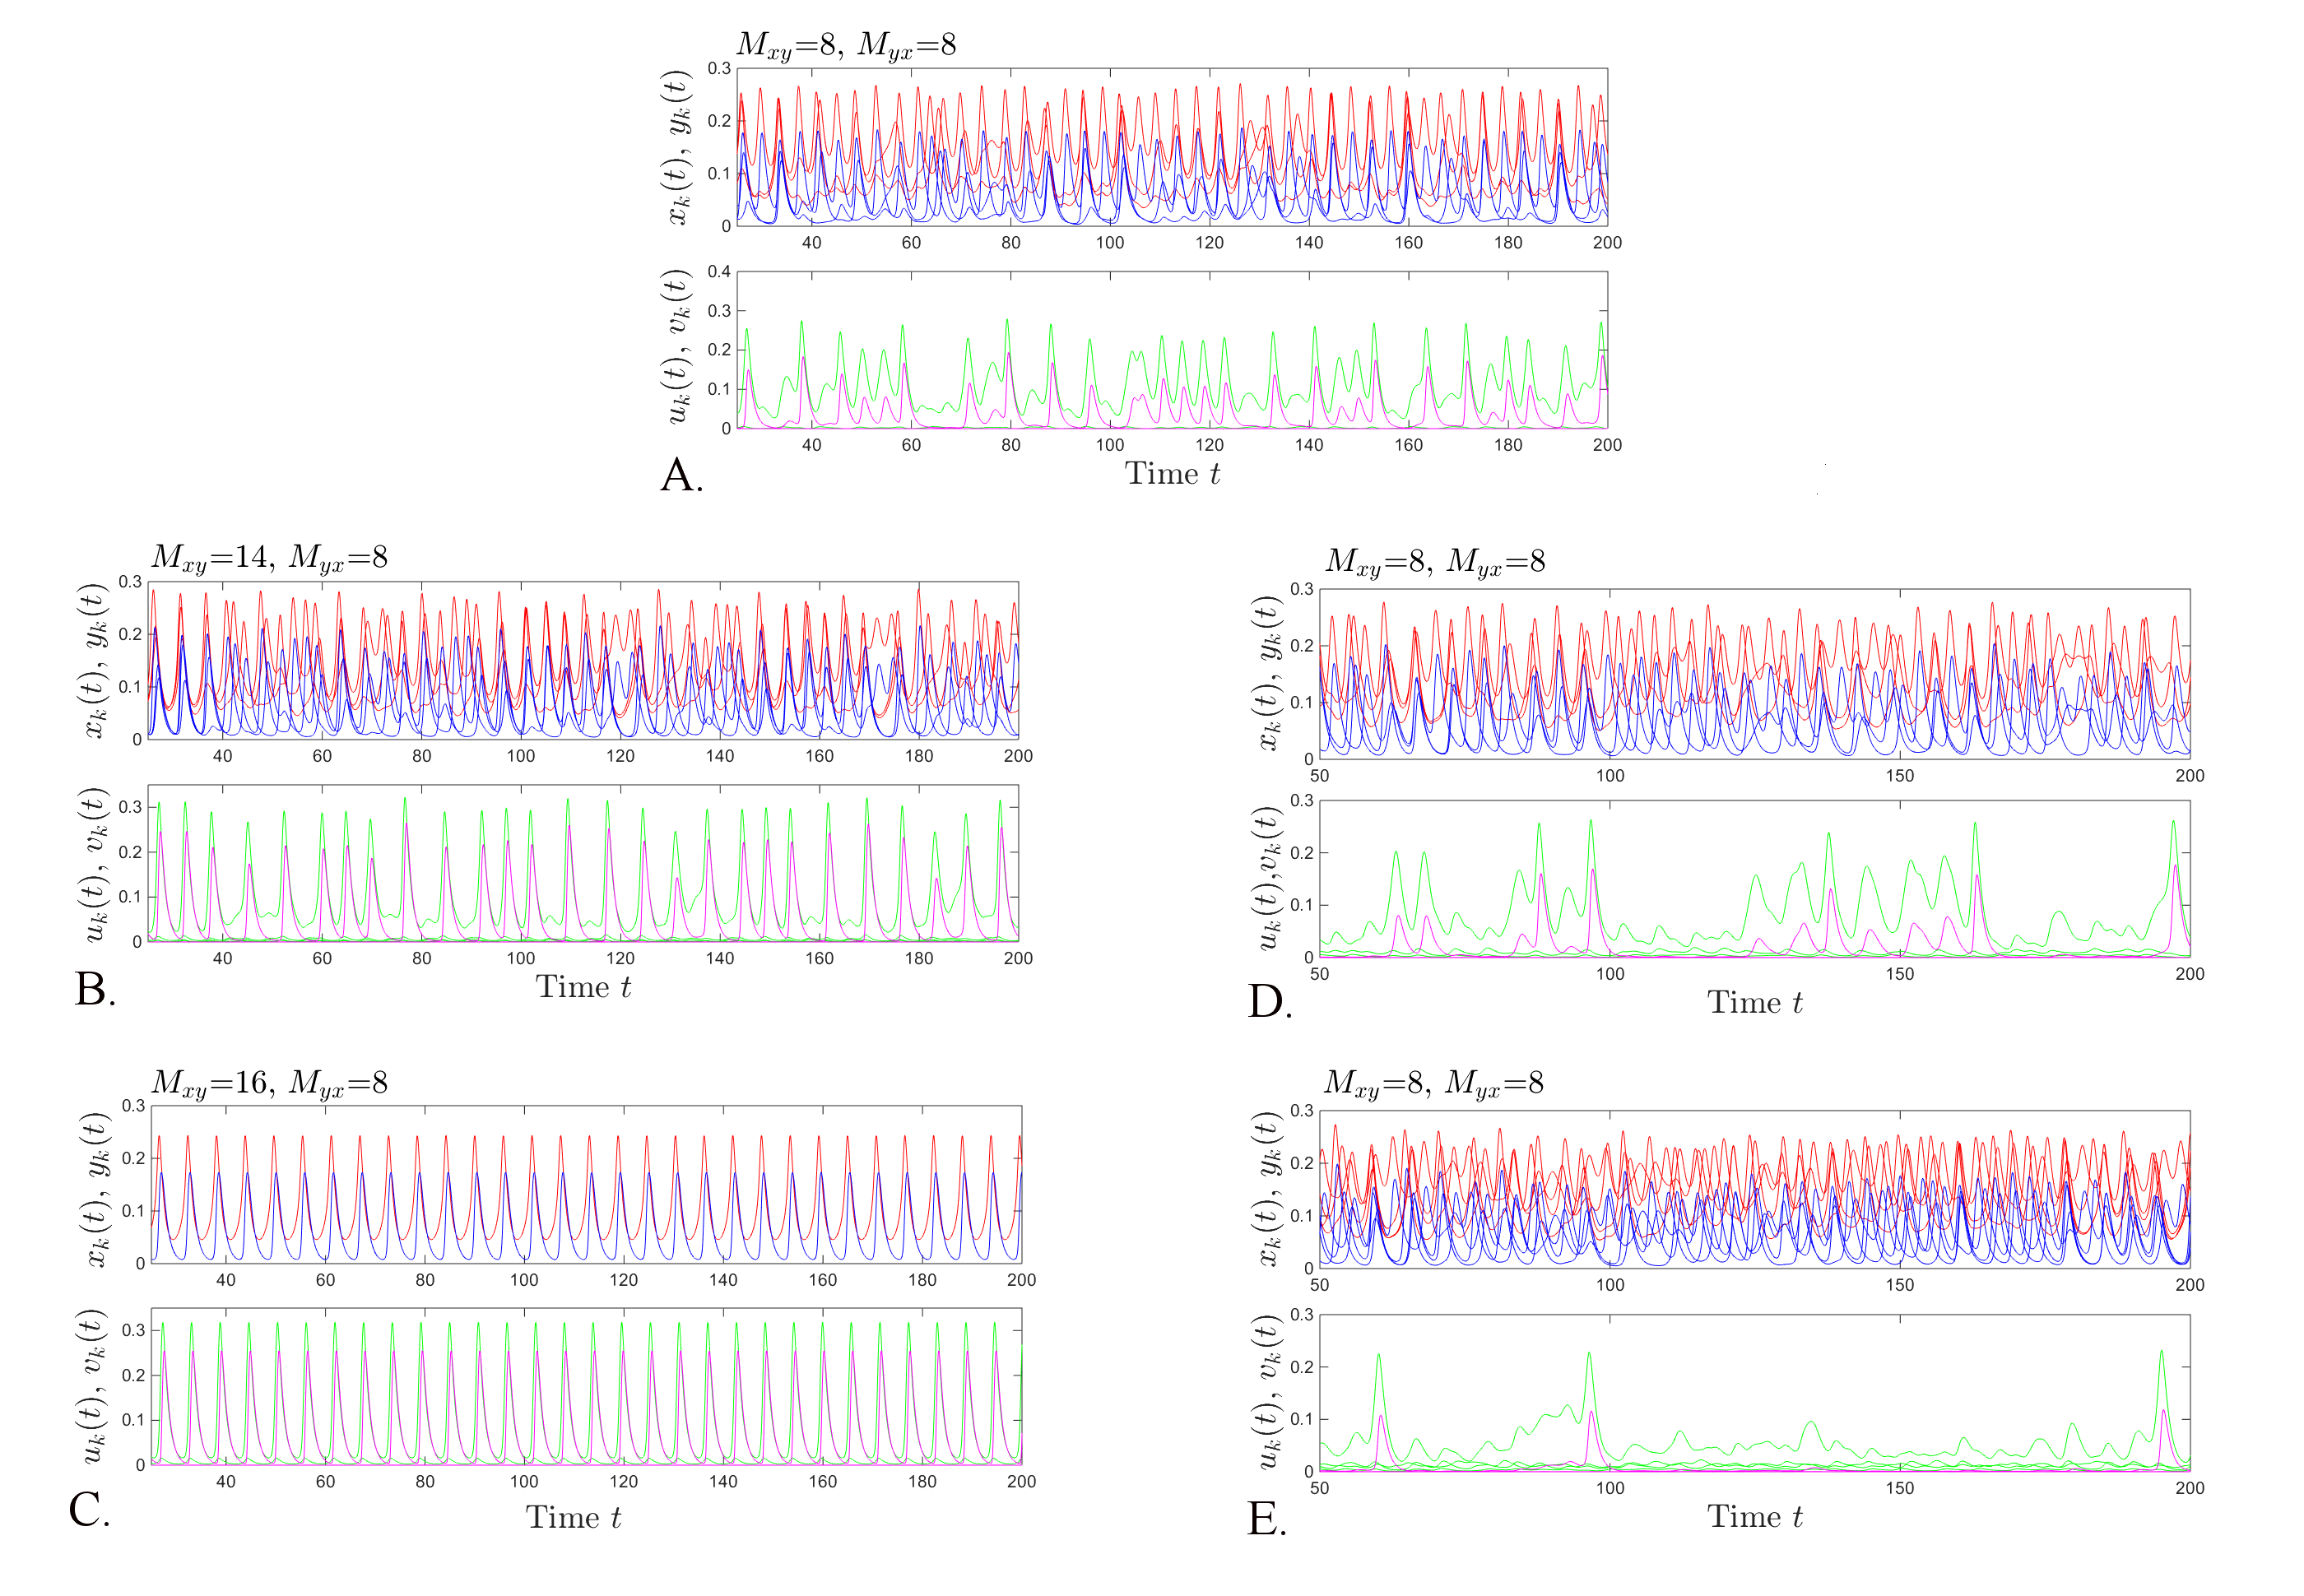Screen dimensions: 2304x1596
Task: Click the upper y-axis label in panel A
Action: (678, 147)
